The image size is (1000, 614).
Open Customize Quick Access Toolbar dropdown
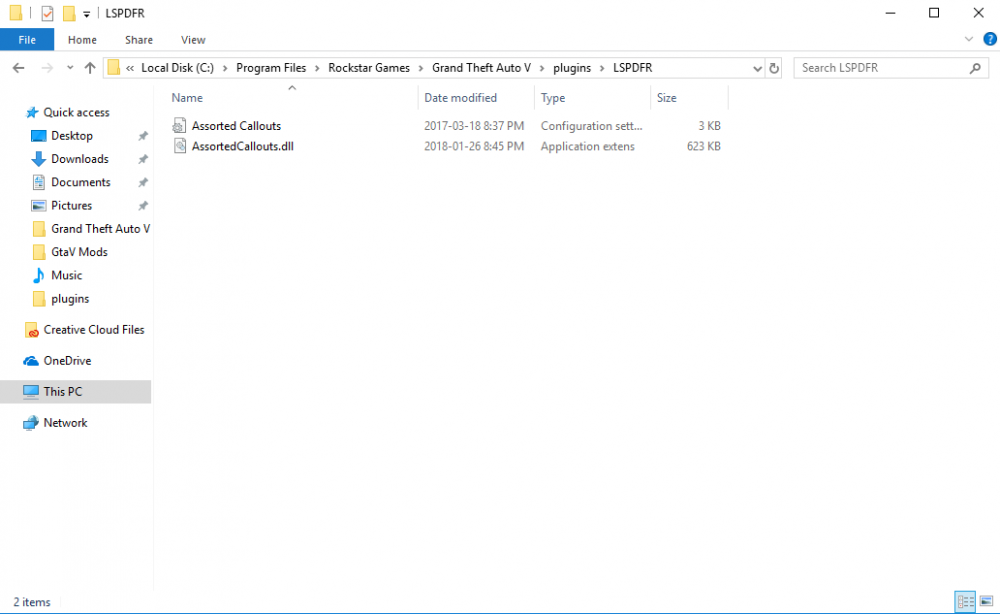point(86,13)
